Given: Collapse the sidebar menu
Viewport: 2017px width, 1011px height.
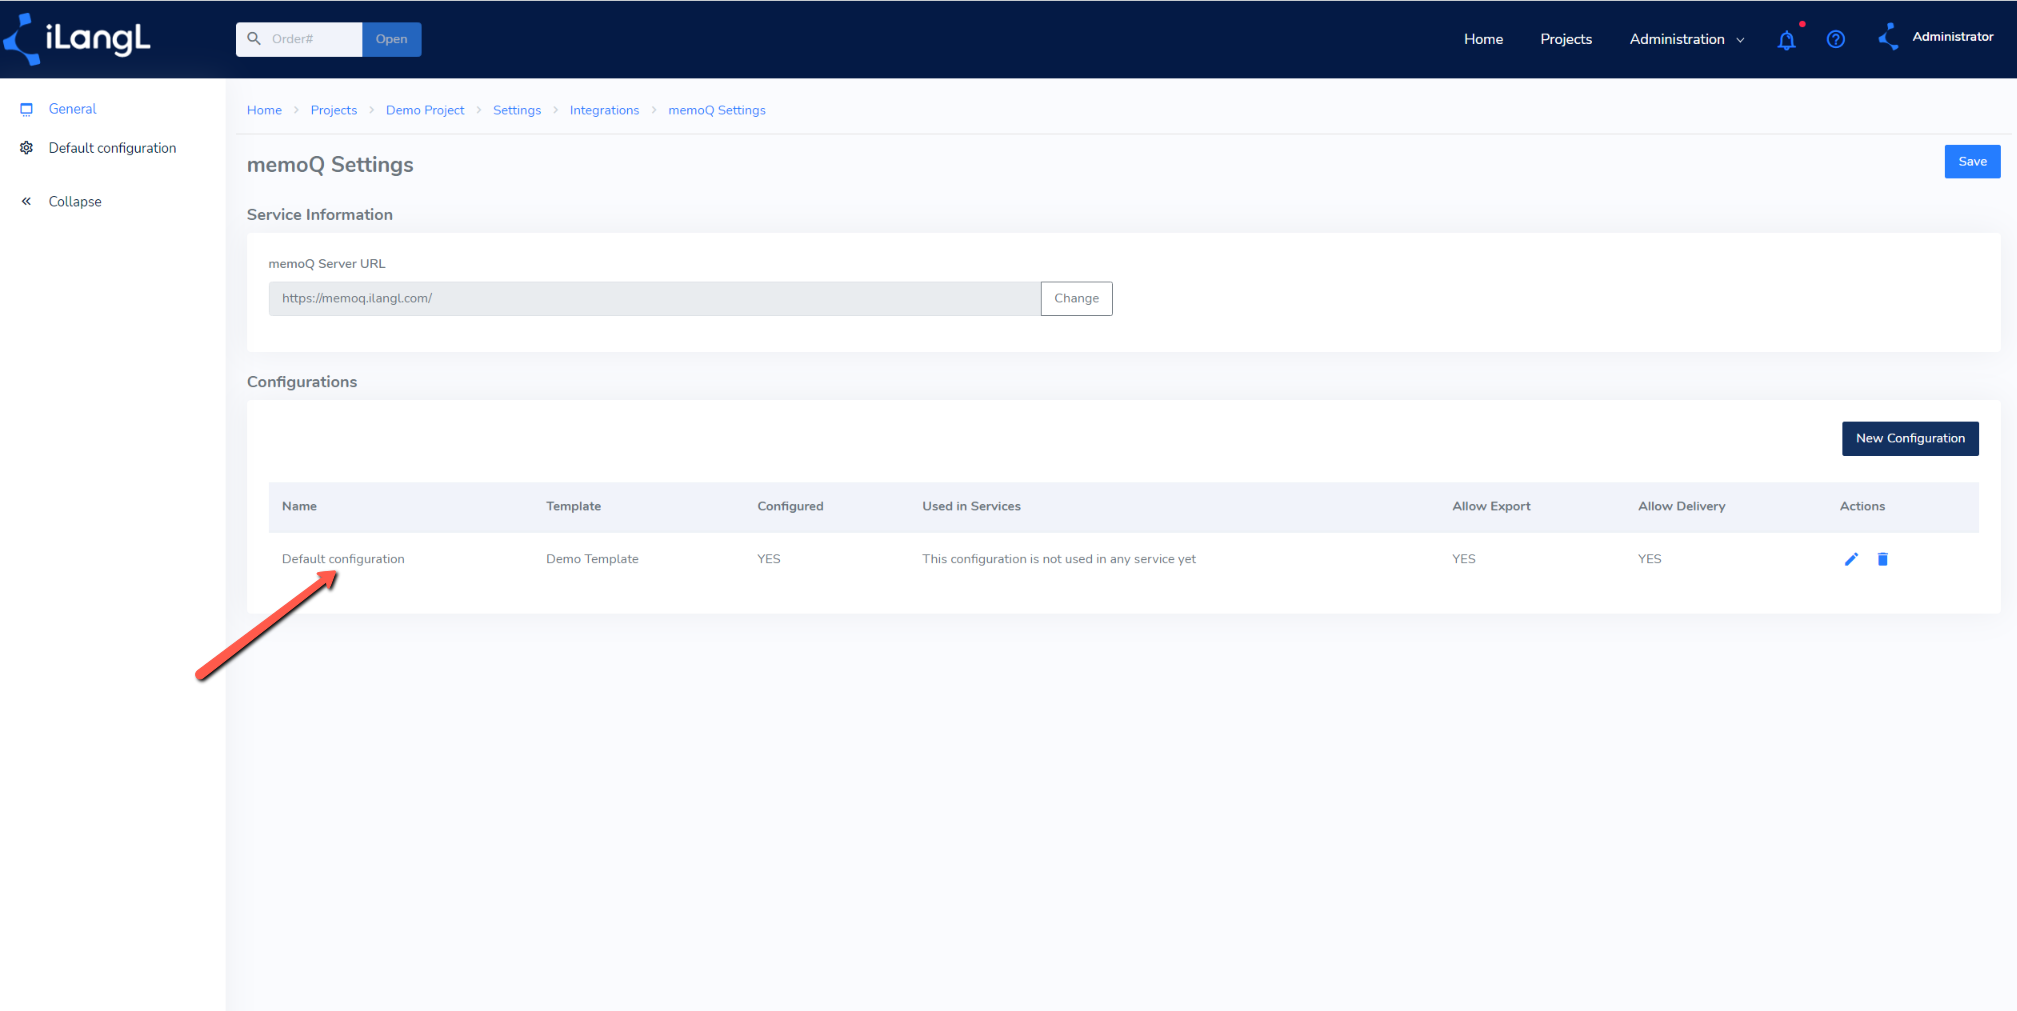Looking at the screenshot, I should [75, 201].
